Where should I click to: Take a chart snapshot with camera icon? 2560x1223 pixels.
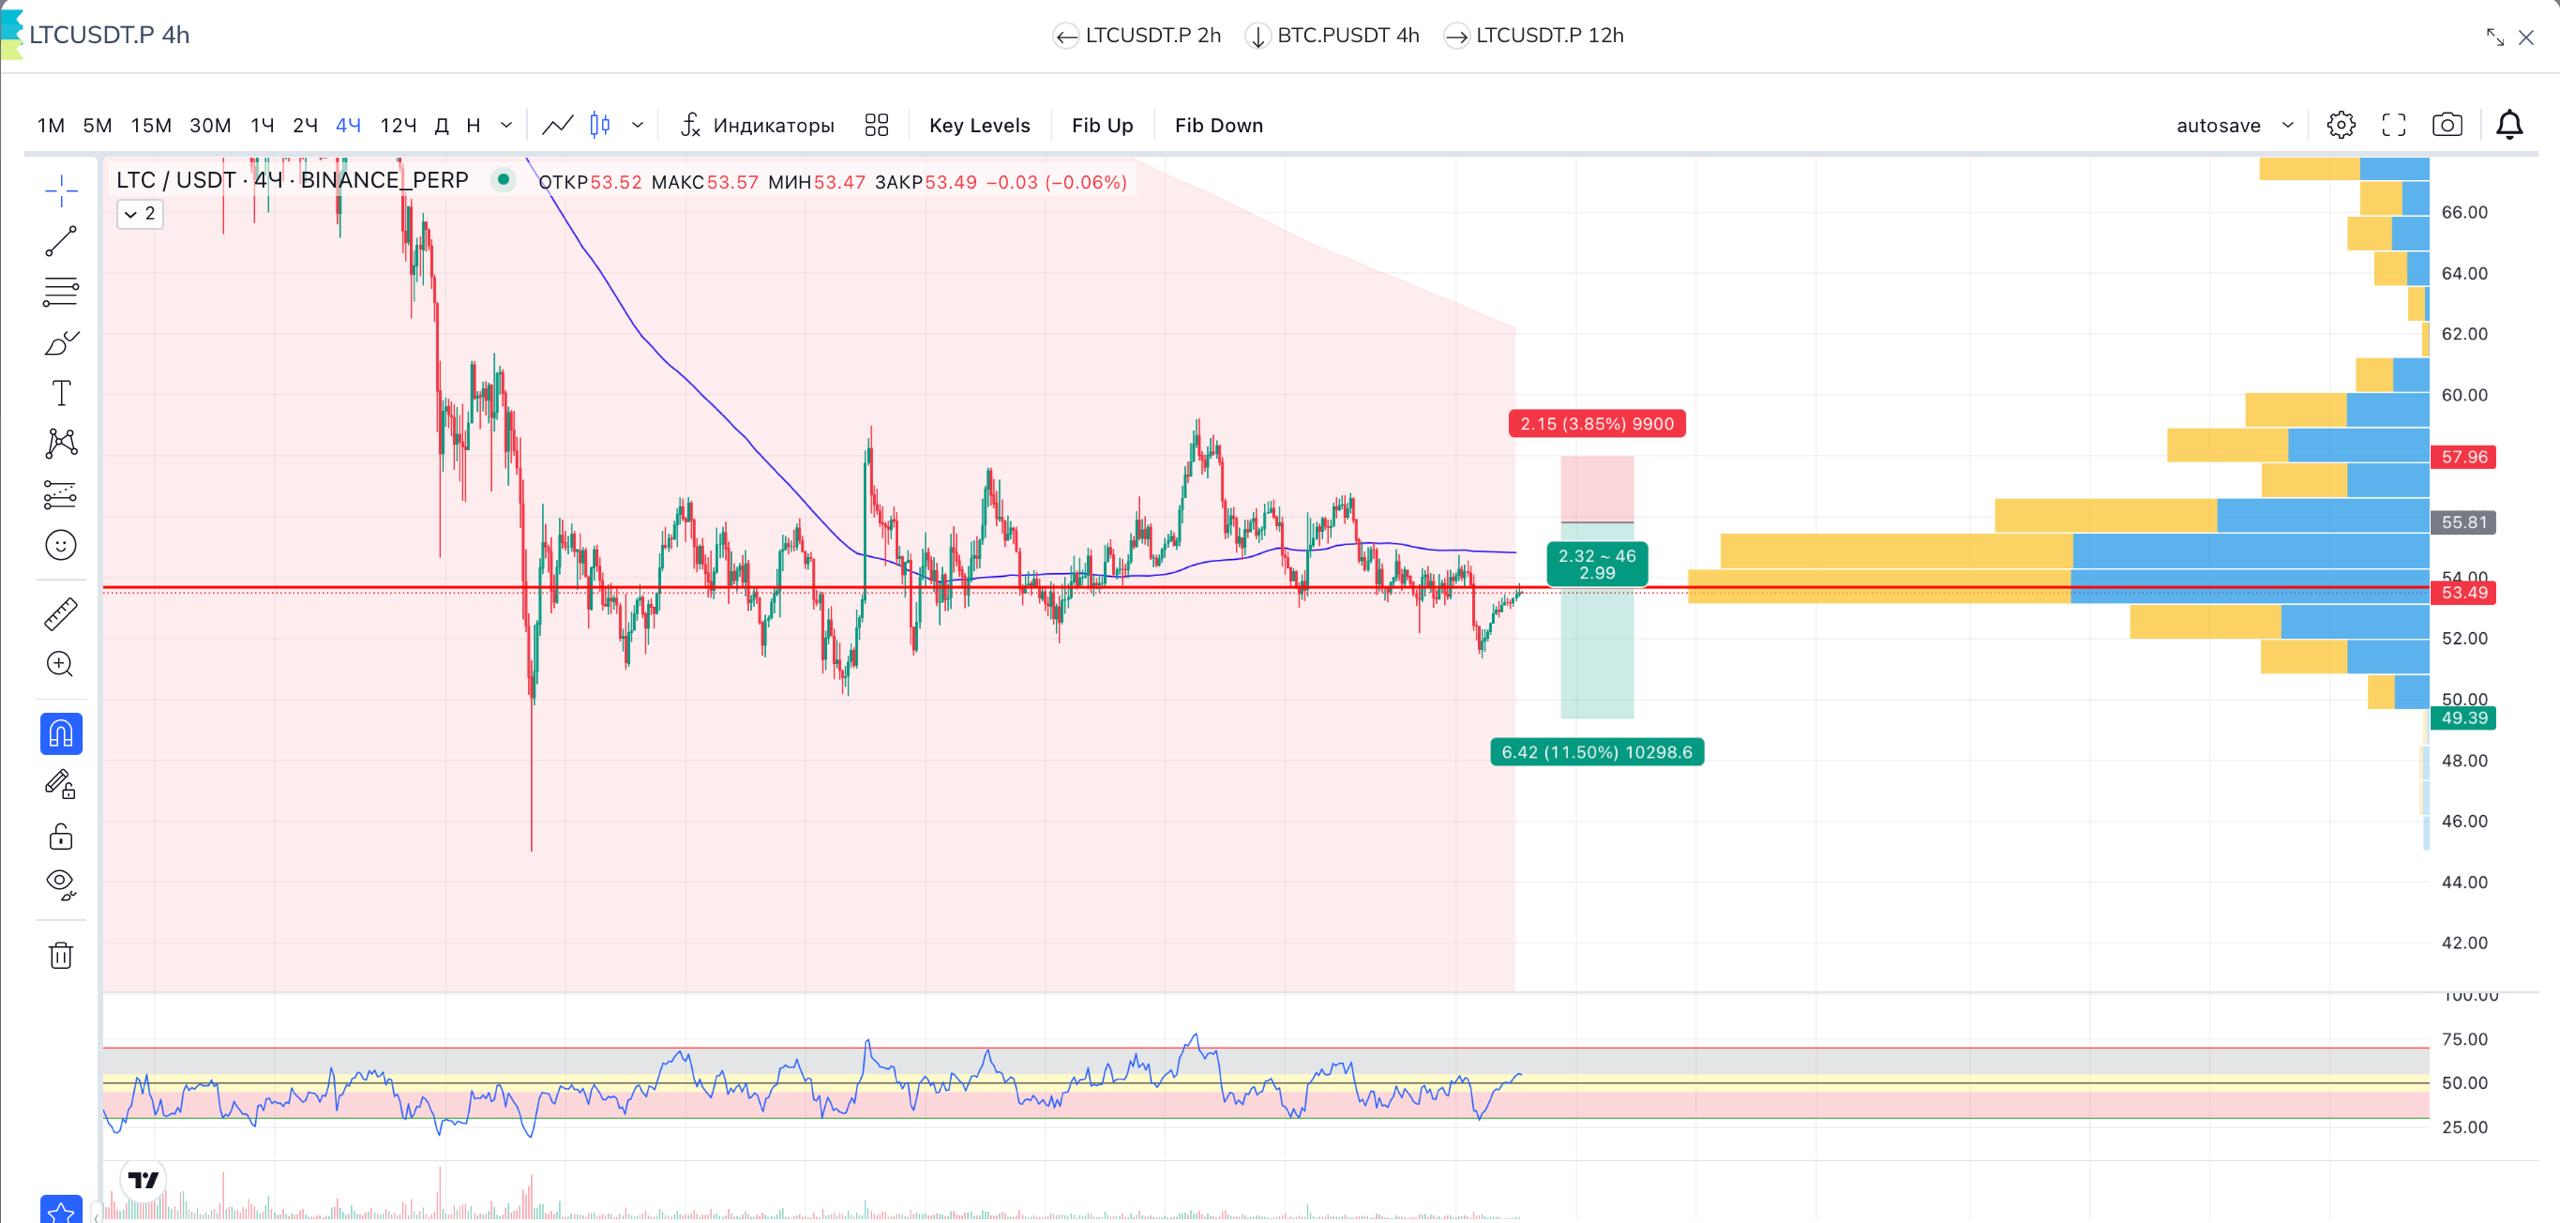coord(2447,125)
